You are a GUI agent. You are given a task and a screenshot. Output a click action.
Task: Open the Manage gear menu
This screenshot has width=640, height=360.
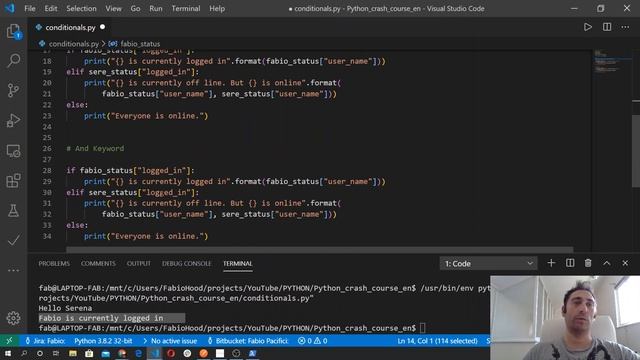coord(13,318)
